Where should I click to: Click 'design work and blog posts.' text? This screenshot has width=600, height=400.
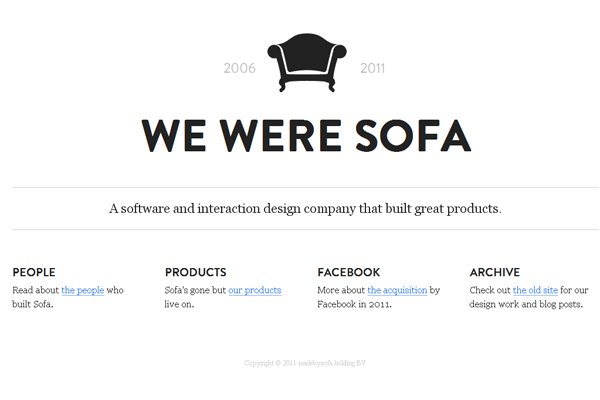pos(526,304)
